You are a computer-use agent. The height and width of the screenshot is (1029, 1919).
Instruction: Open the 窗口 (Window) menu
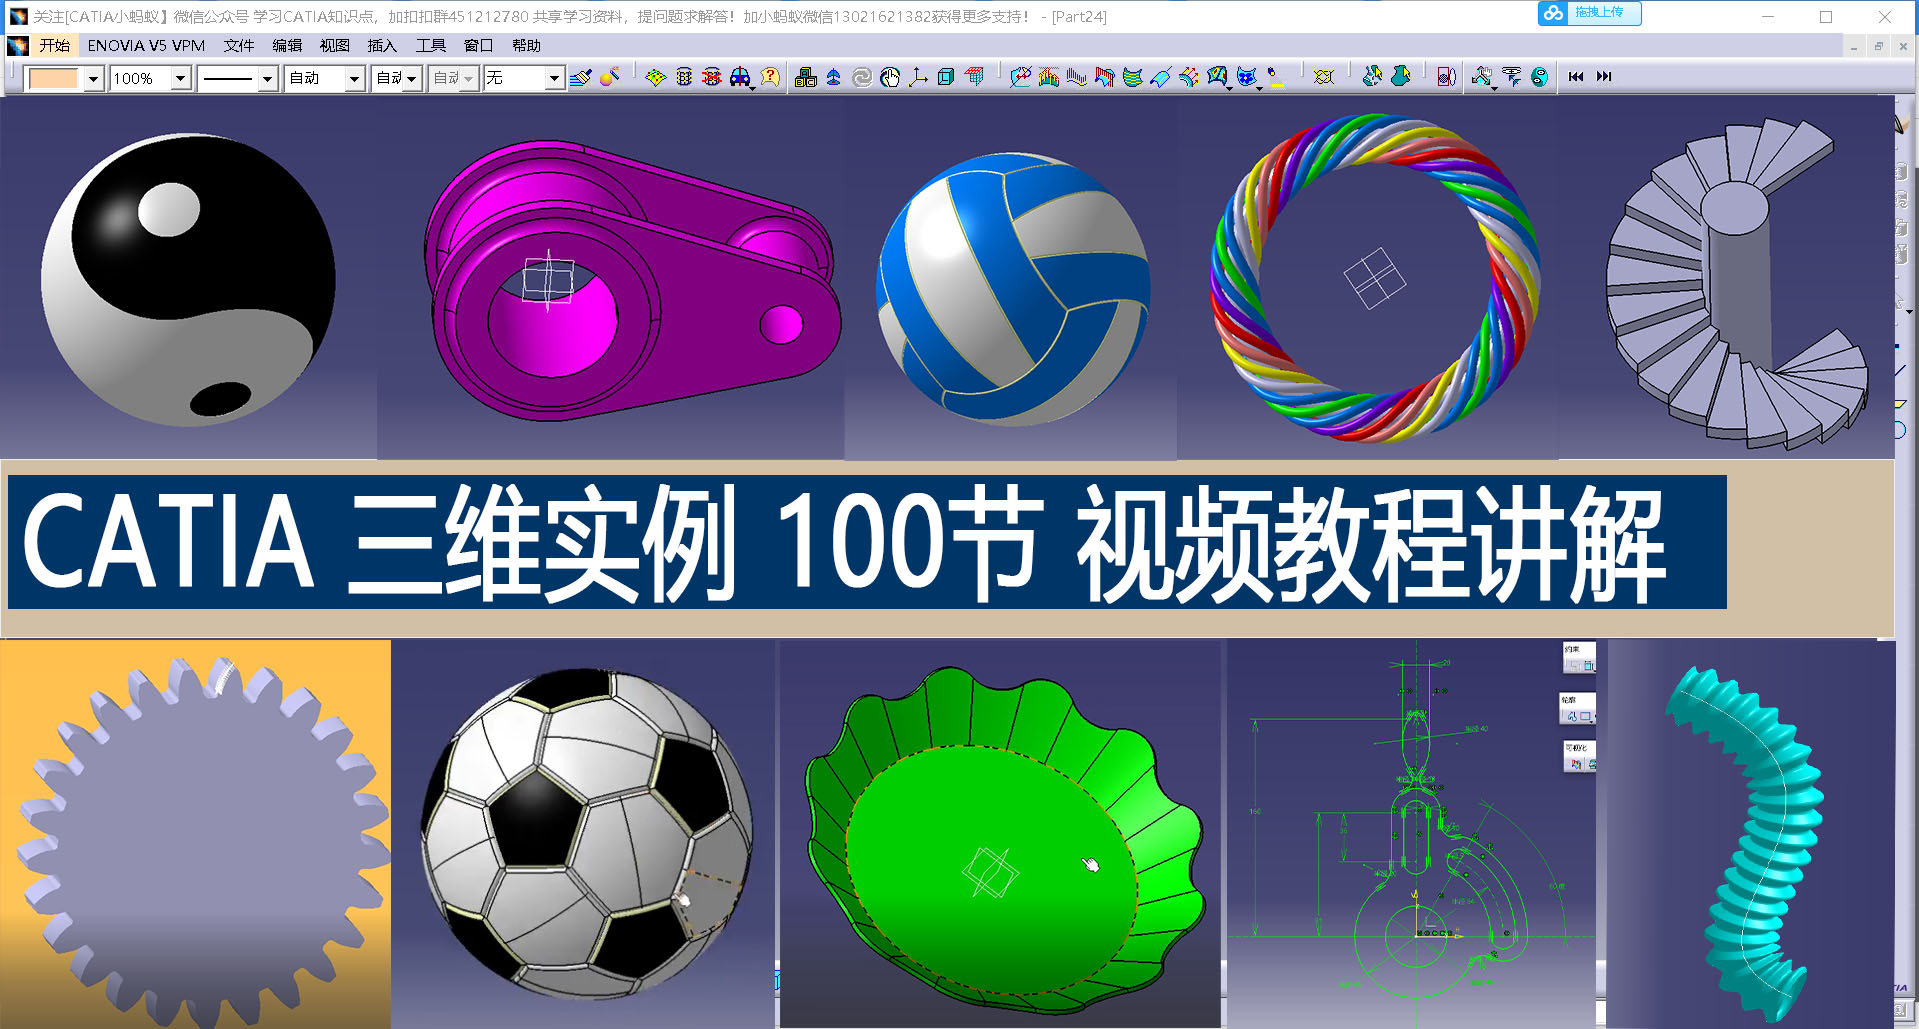click(x=479, y=46)
